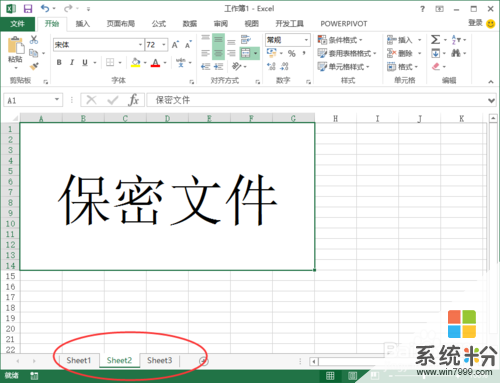Switch to Sheet1 tab

pyautogui.click(x=79, y=360)
